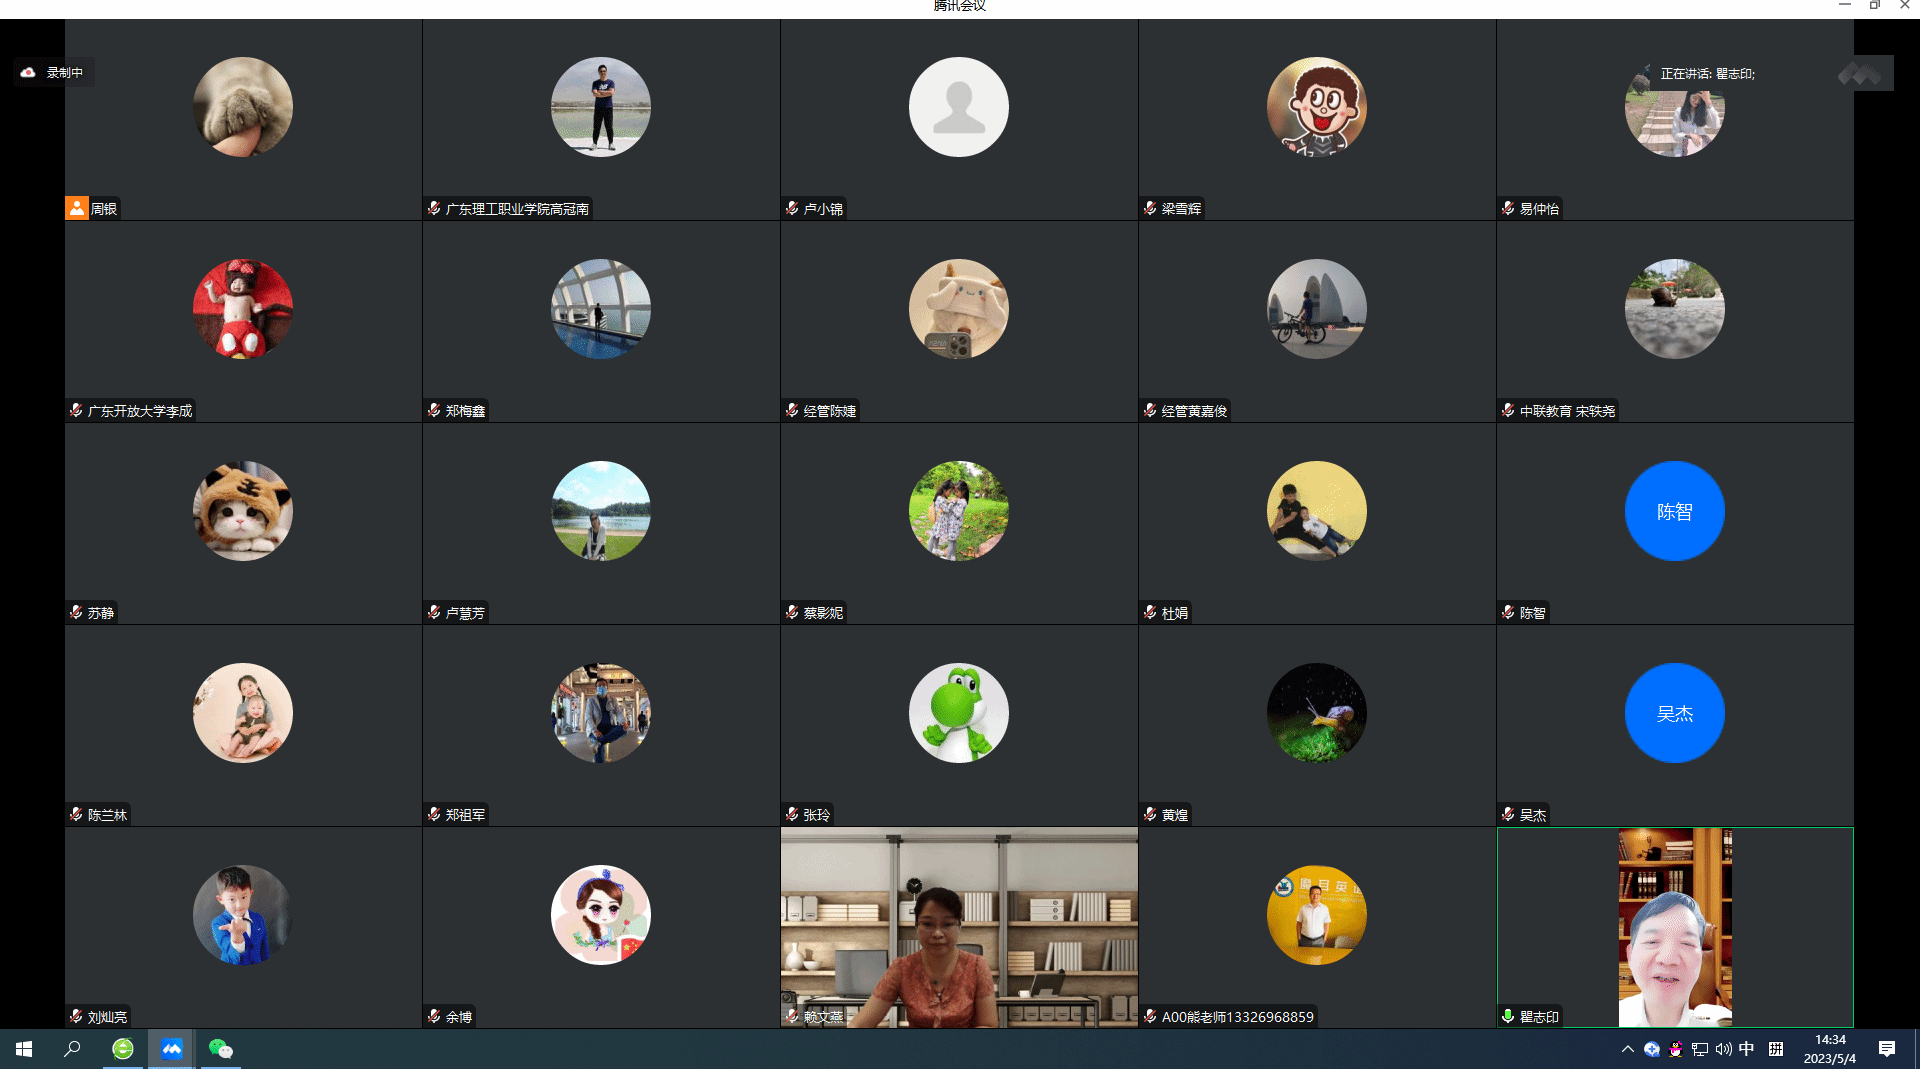The height and width of the screenshot is (1069, 1920).
Task: Expand the hidden system tray icons chevron
Action: (x=1627, y=1049)
